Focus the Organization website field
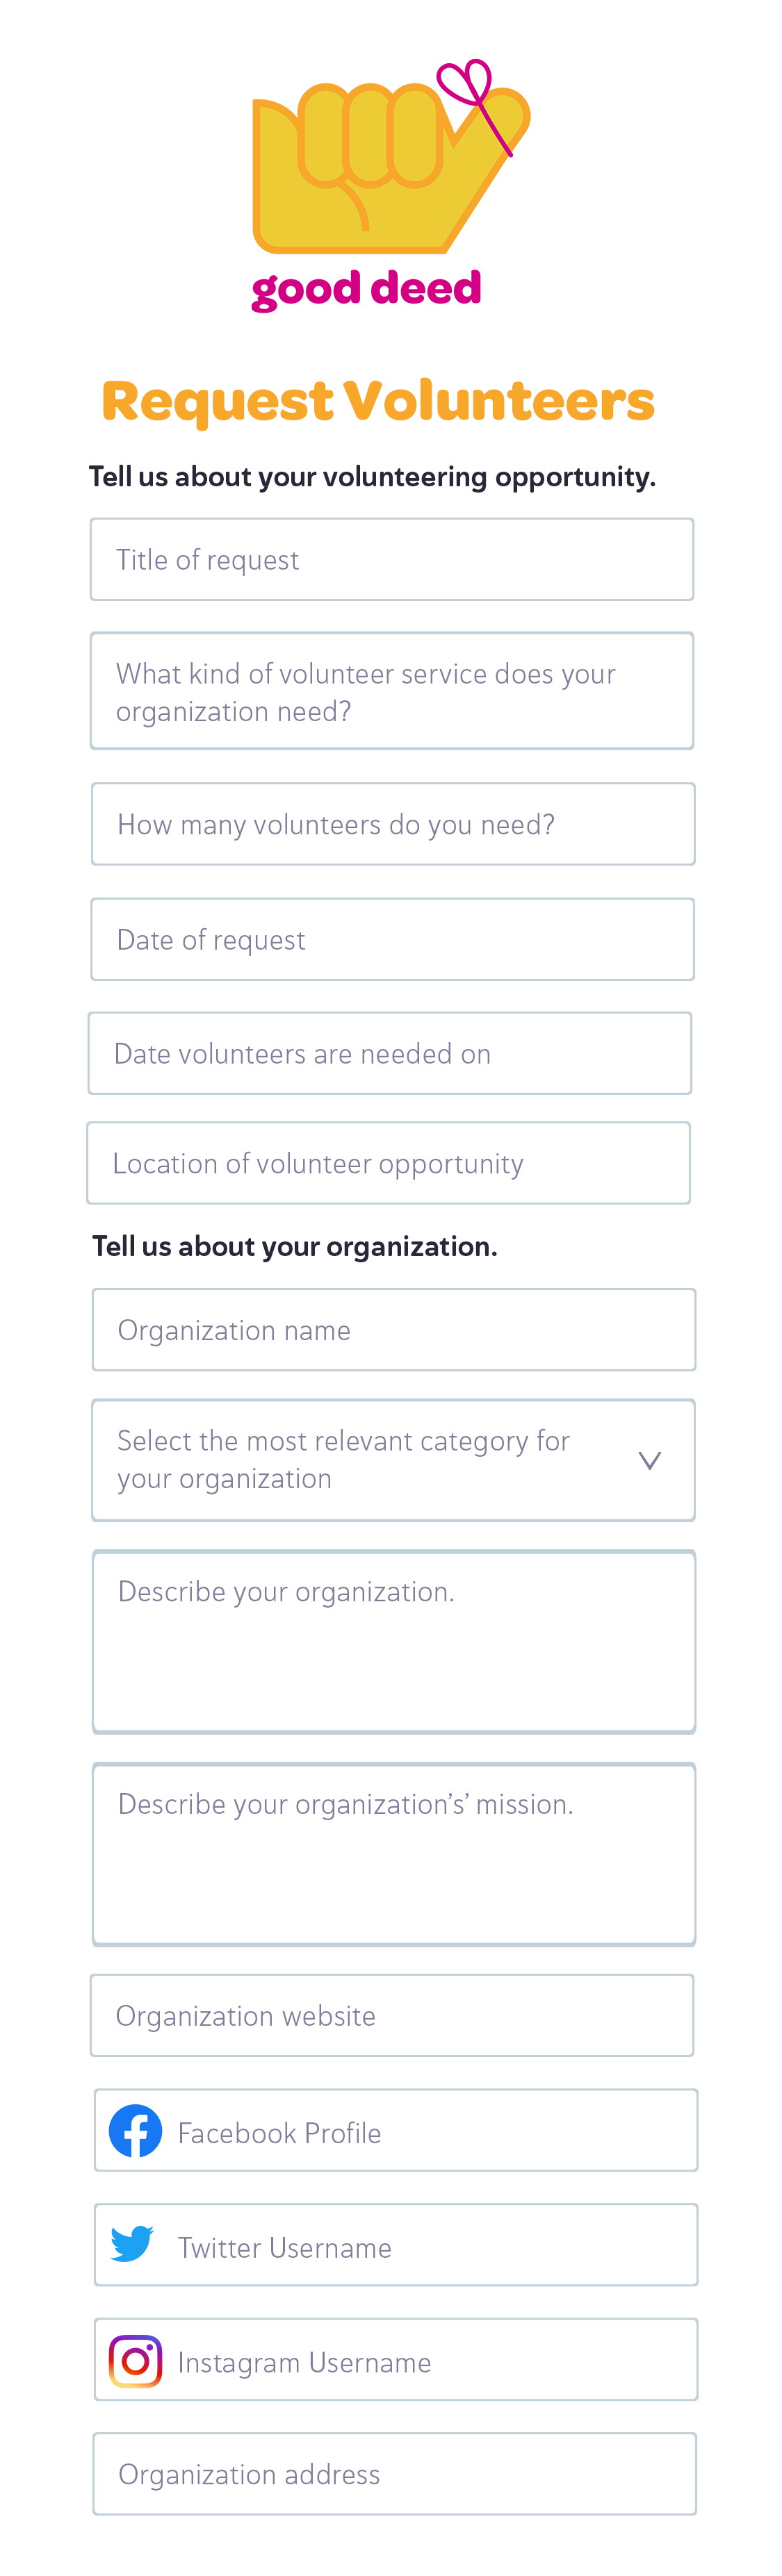 pyautogui.click(x=392, y=2015)
